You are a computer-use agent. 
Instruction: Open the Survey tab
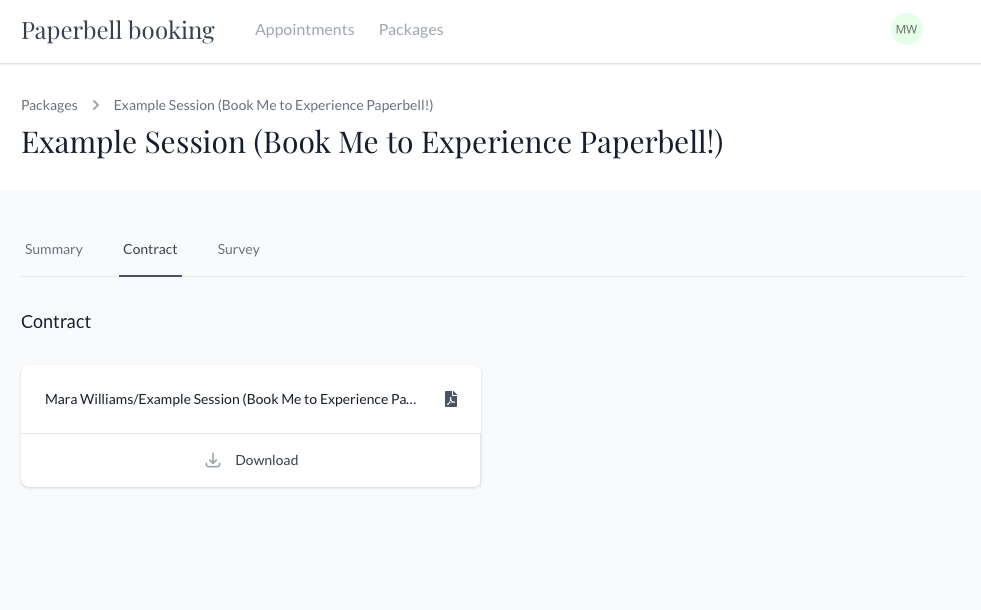[x=238, y=249]
